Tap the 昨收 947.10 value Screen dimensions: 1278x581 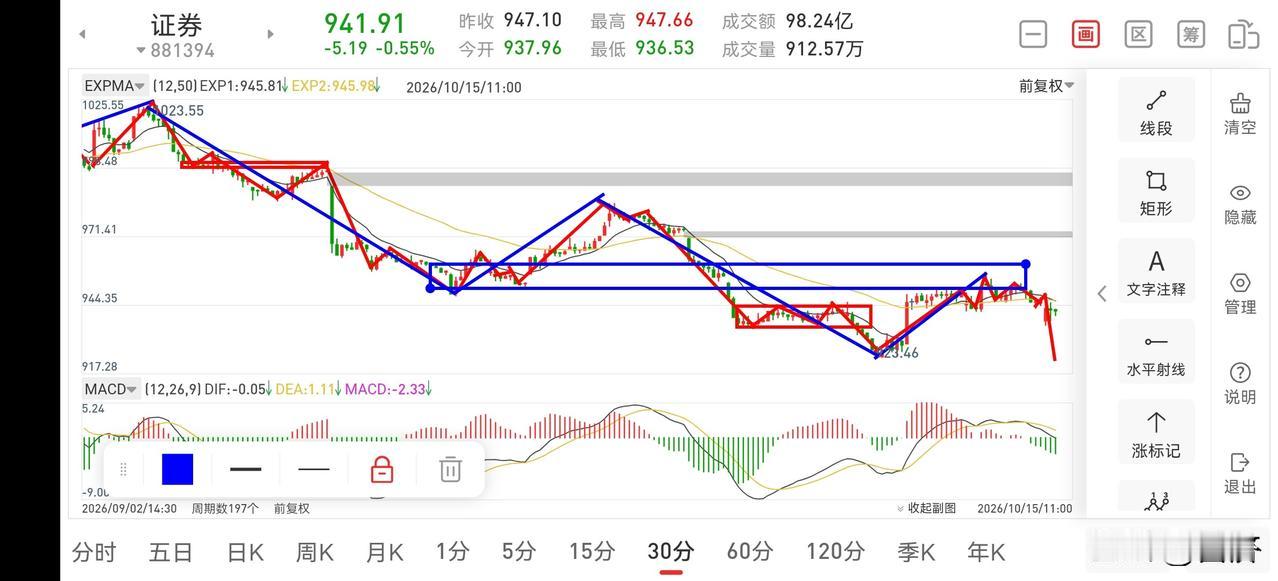click(x=532, y=20)
